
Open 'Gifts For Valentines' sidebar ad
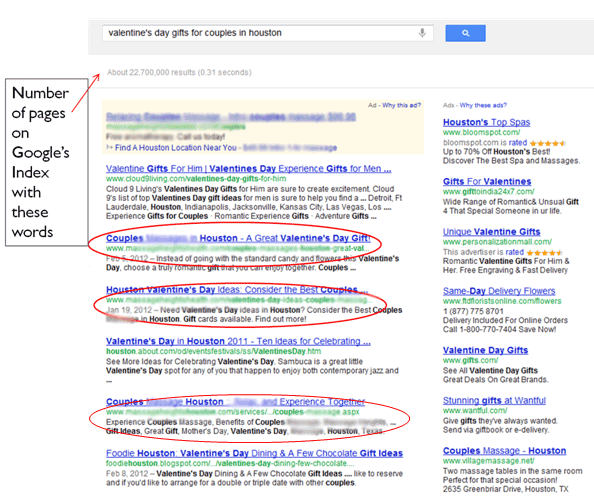(487, 181)
